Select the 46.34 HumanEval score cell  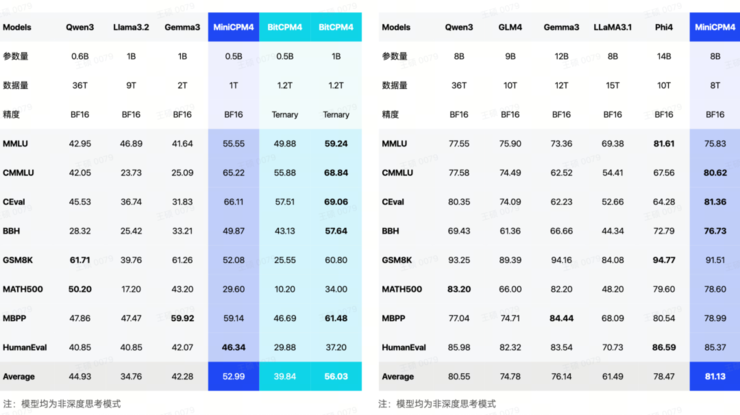233,347
